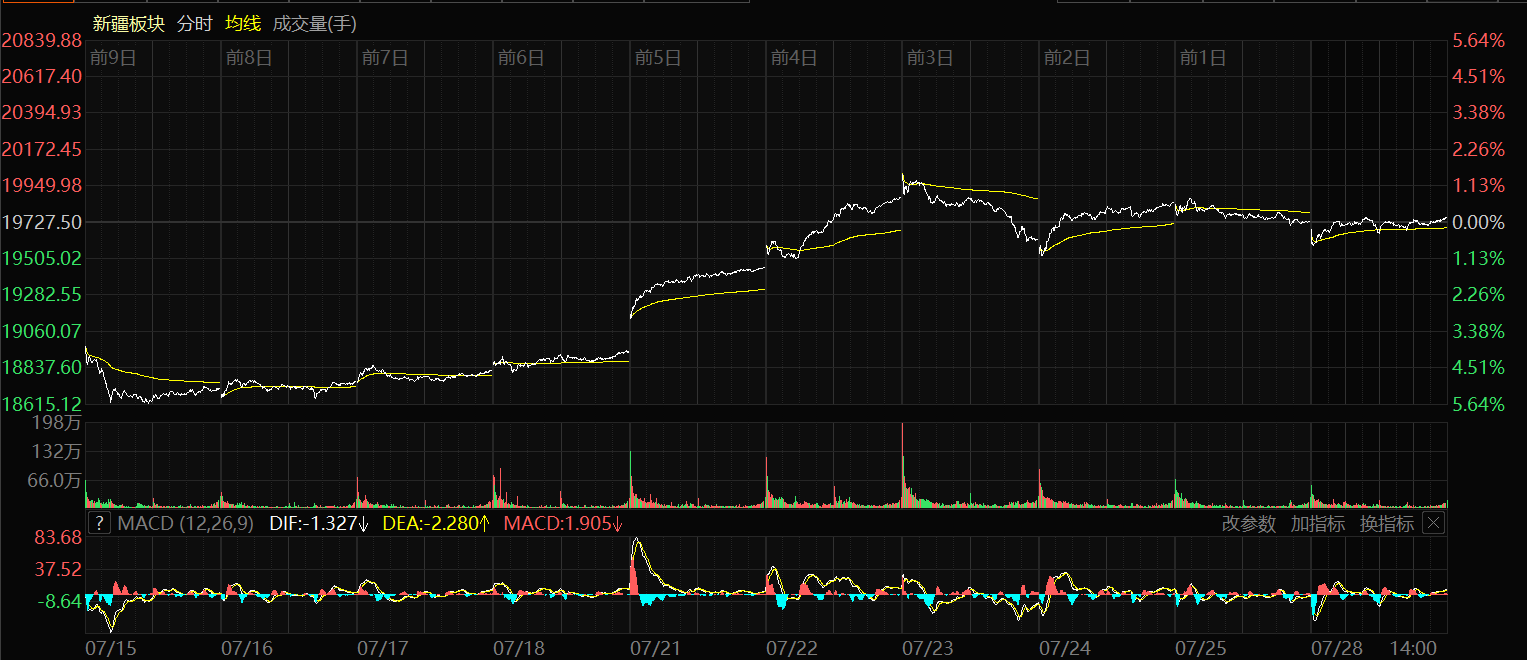Toggle the 均线 average line label
The width and height of the screenshot is (1527, 660).
pos(243,23)
